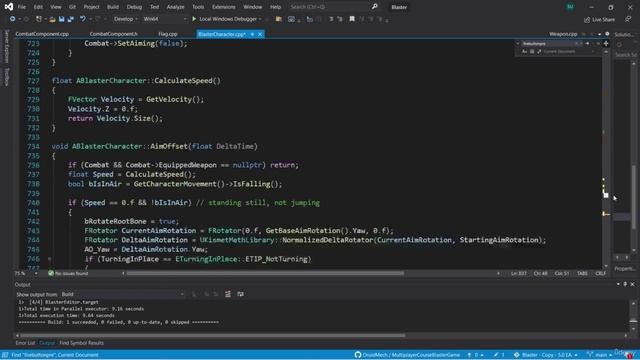Open Output panel window position dropdown

(618, 284)
